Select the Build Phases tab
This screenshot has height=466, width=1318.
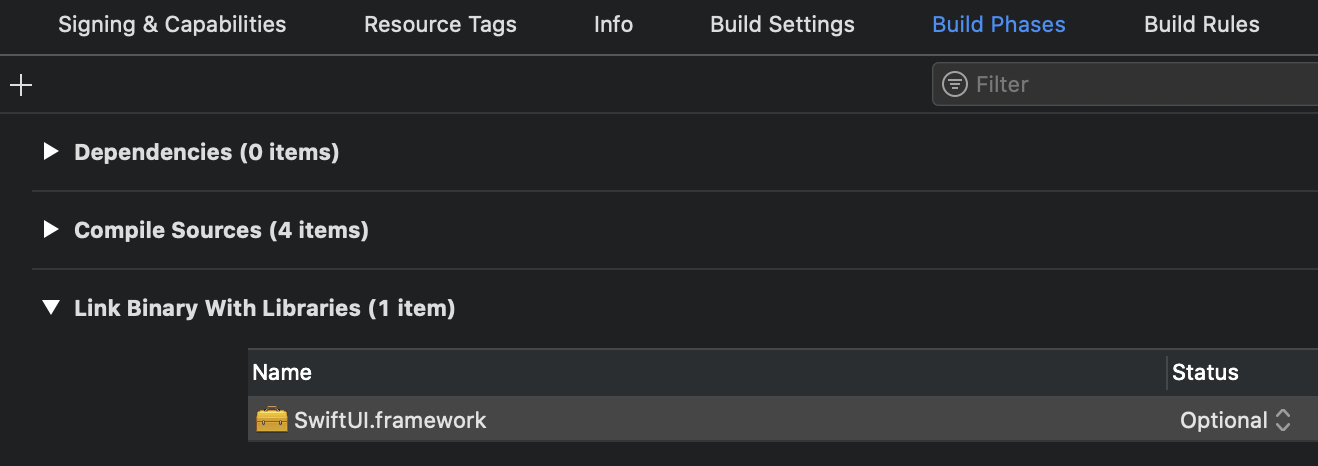[999, 25]
